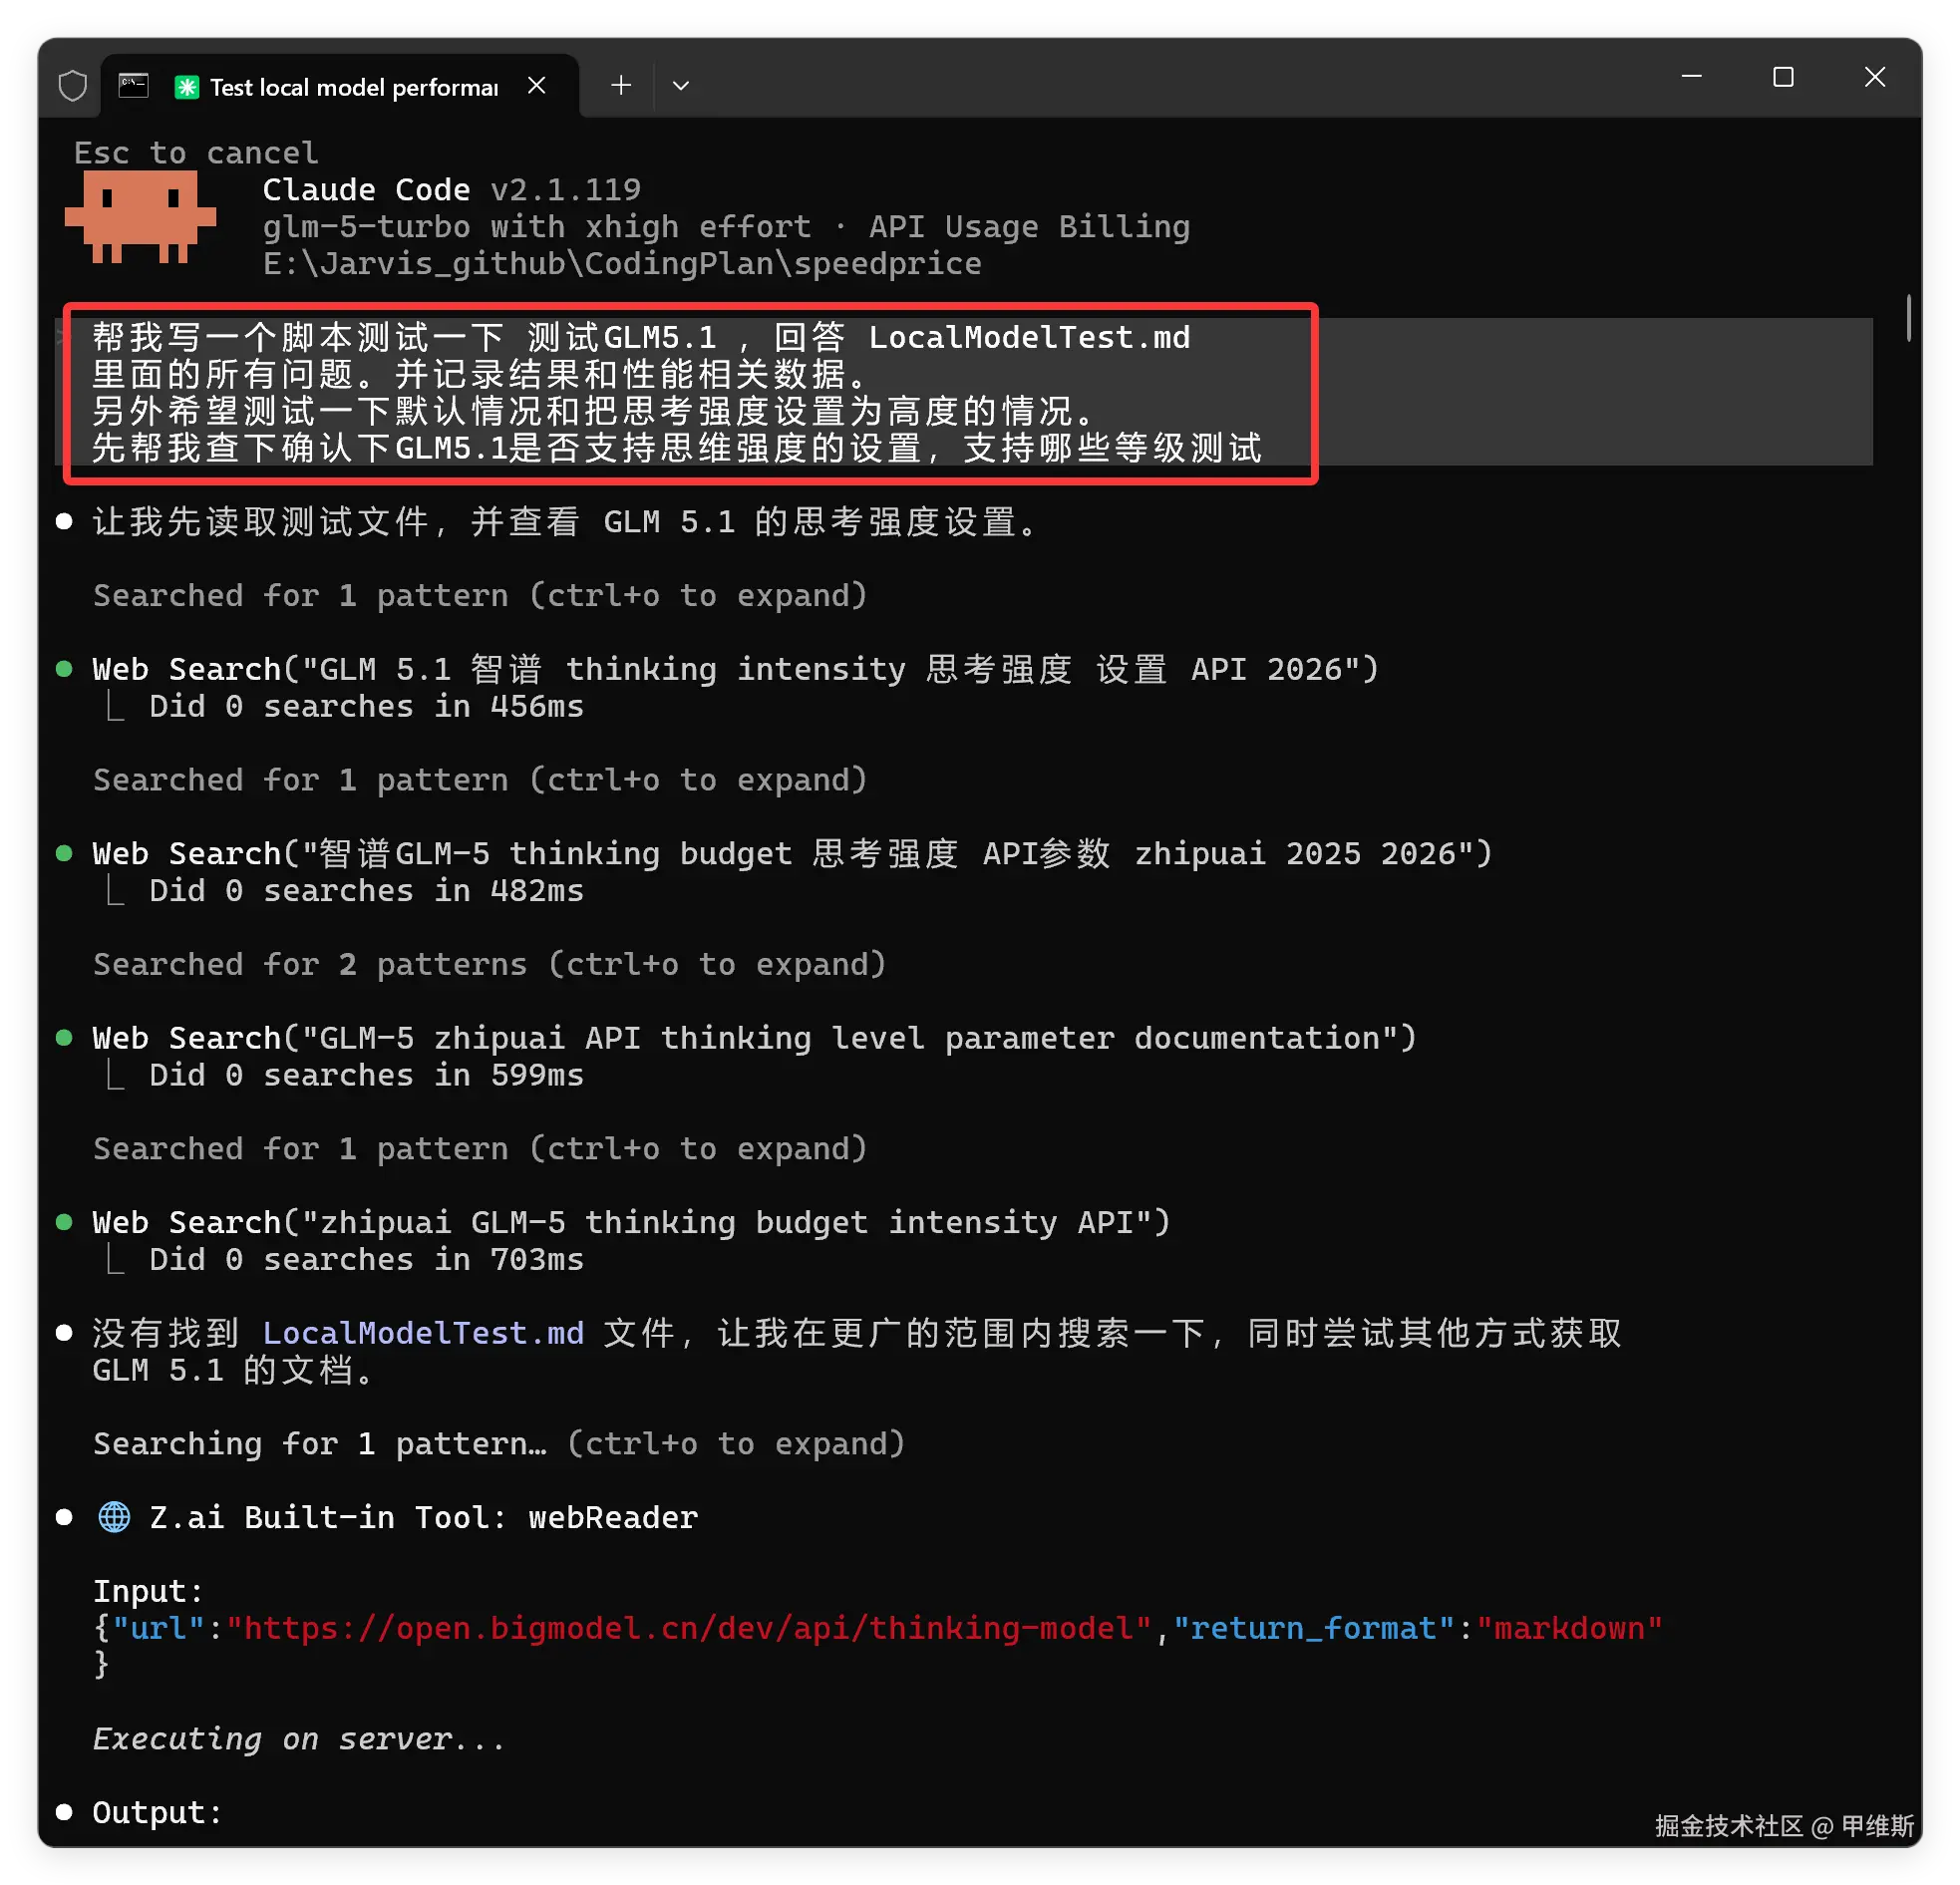Viewport: 1960px width, 1885px height.
Task: Click the Claude Code pixel mascot logo
Action: coord(140,216)
